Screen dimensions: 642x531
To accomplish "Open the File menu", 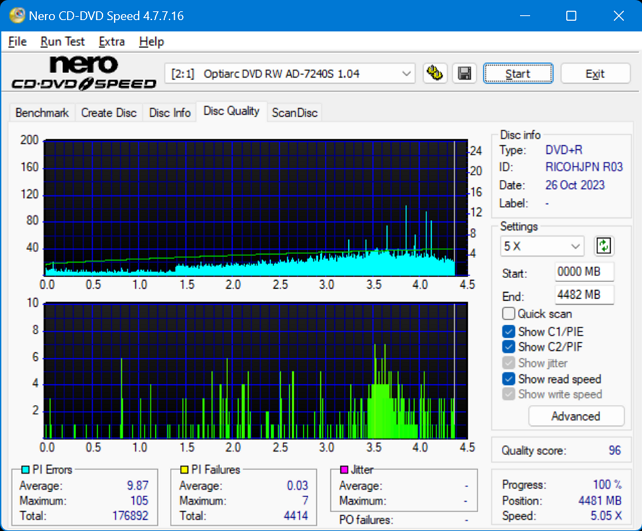I will 17,42.
